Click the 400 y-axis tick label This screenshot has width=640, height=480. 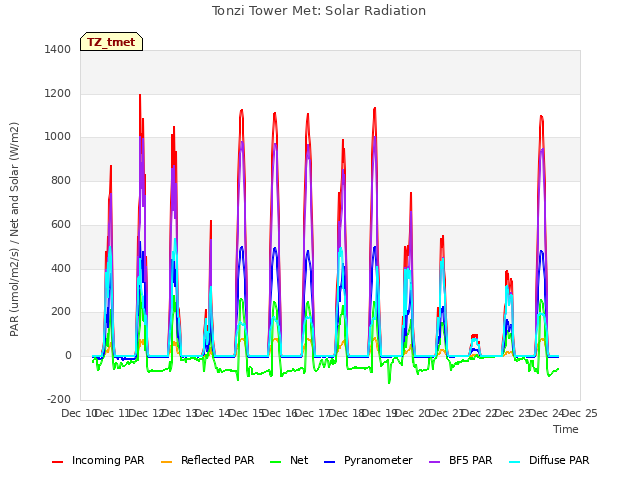click(61, 268)
